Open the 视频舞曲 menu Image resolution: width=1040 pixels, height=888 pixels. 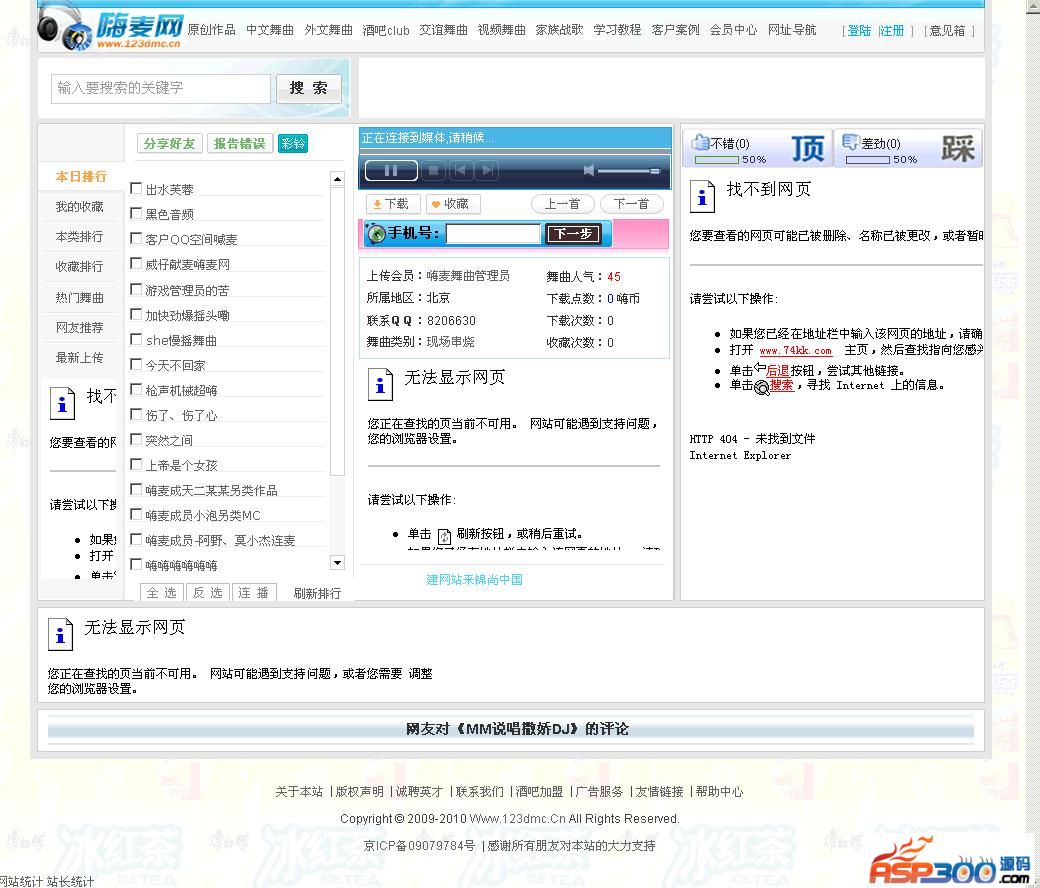(501, 30)
